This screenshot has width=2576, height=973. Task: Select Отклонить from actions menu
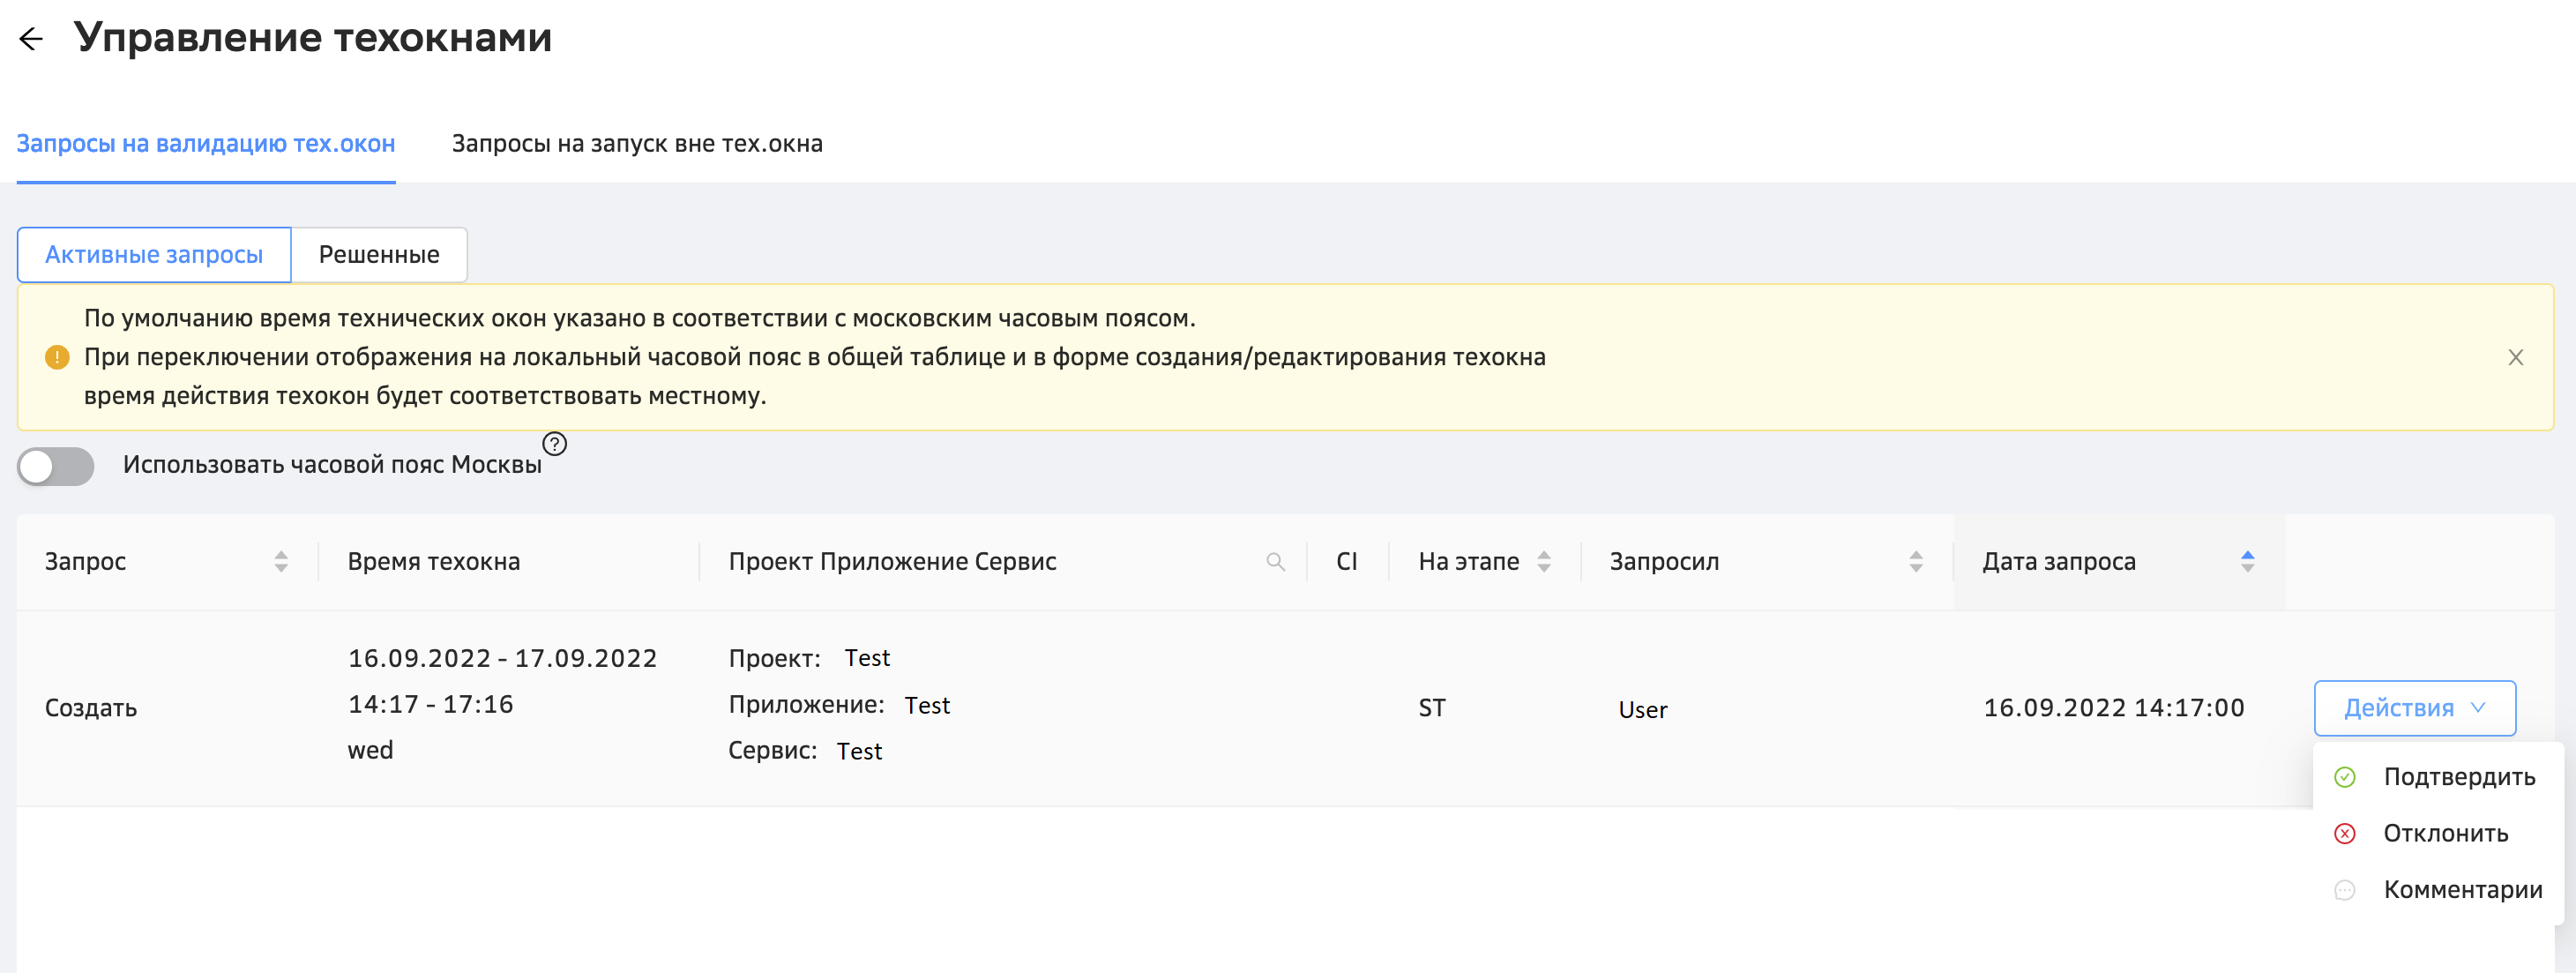point(2445,833)
